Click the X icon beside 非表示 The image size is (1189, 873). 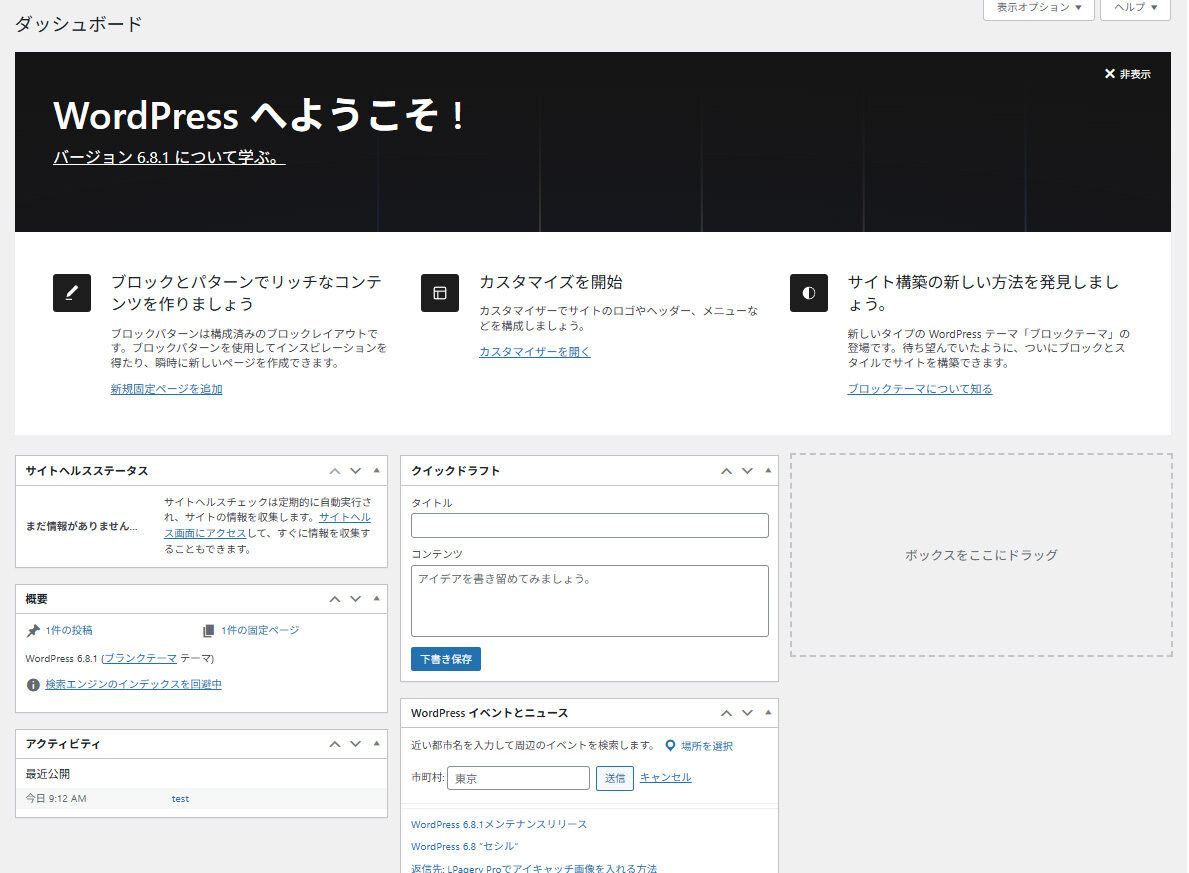click(x=1109, y=74)
